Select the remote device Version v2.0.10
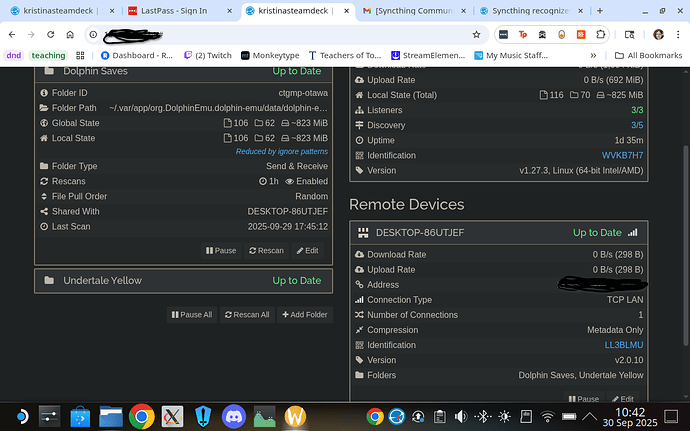The height and width of the screenshot is (431, 690). (x=629, y=360)
